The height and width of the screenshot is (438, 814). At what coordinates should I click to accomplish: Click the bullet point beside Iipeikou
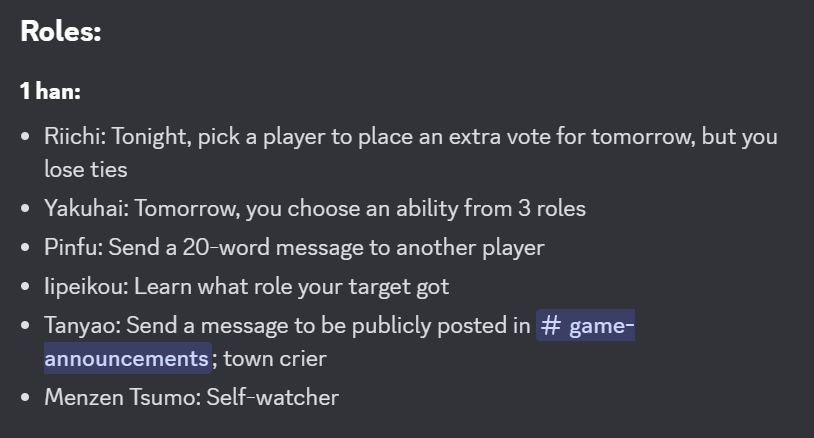[x=26, y=288]
